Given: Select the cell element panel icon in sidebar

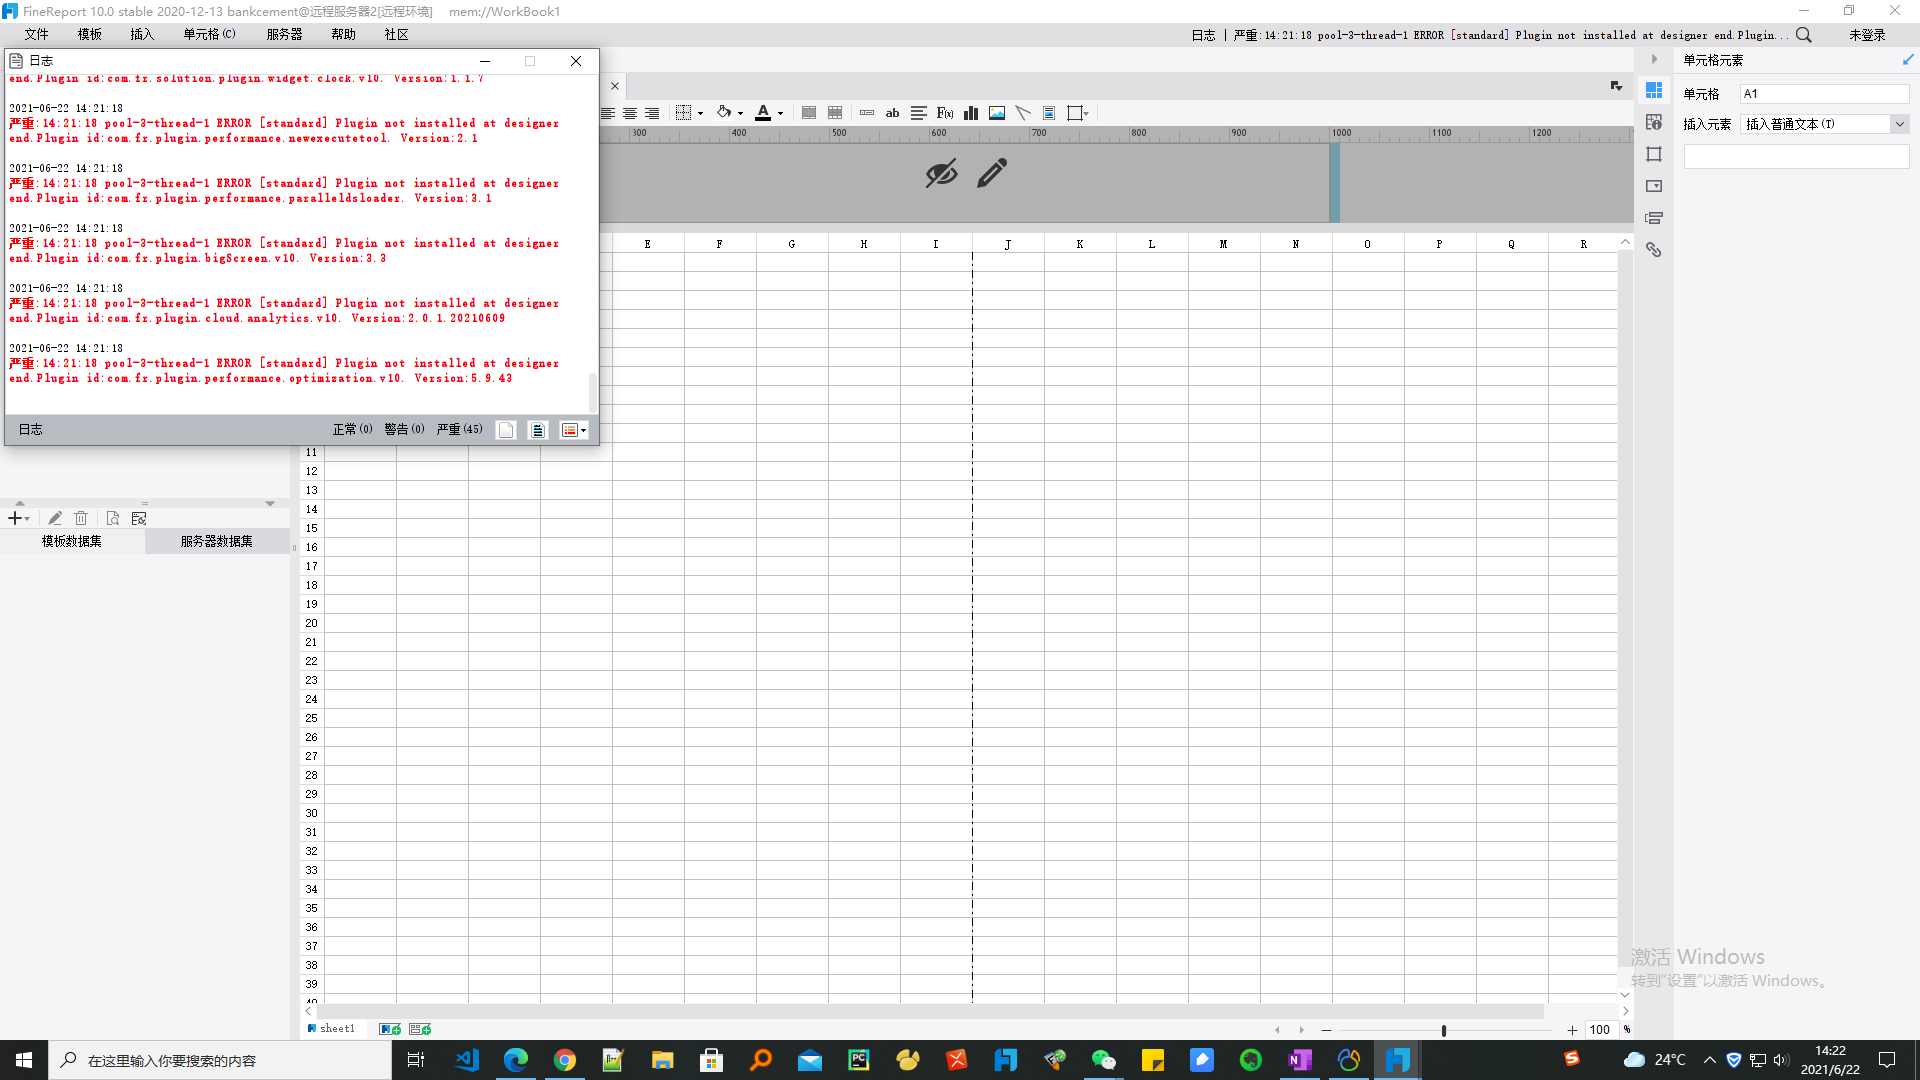Looking at the screenshot, I should pos(1654,90).
